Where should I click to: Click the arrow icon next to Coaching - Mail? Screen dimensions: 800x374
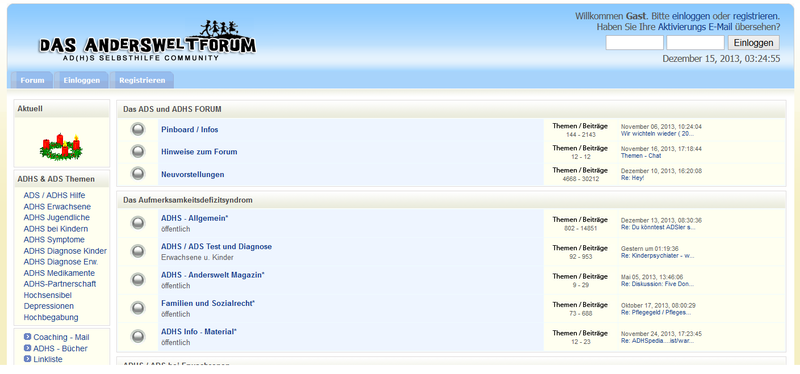coord(28,337)
